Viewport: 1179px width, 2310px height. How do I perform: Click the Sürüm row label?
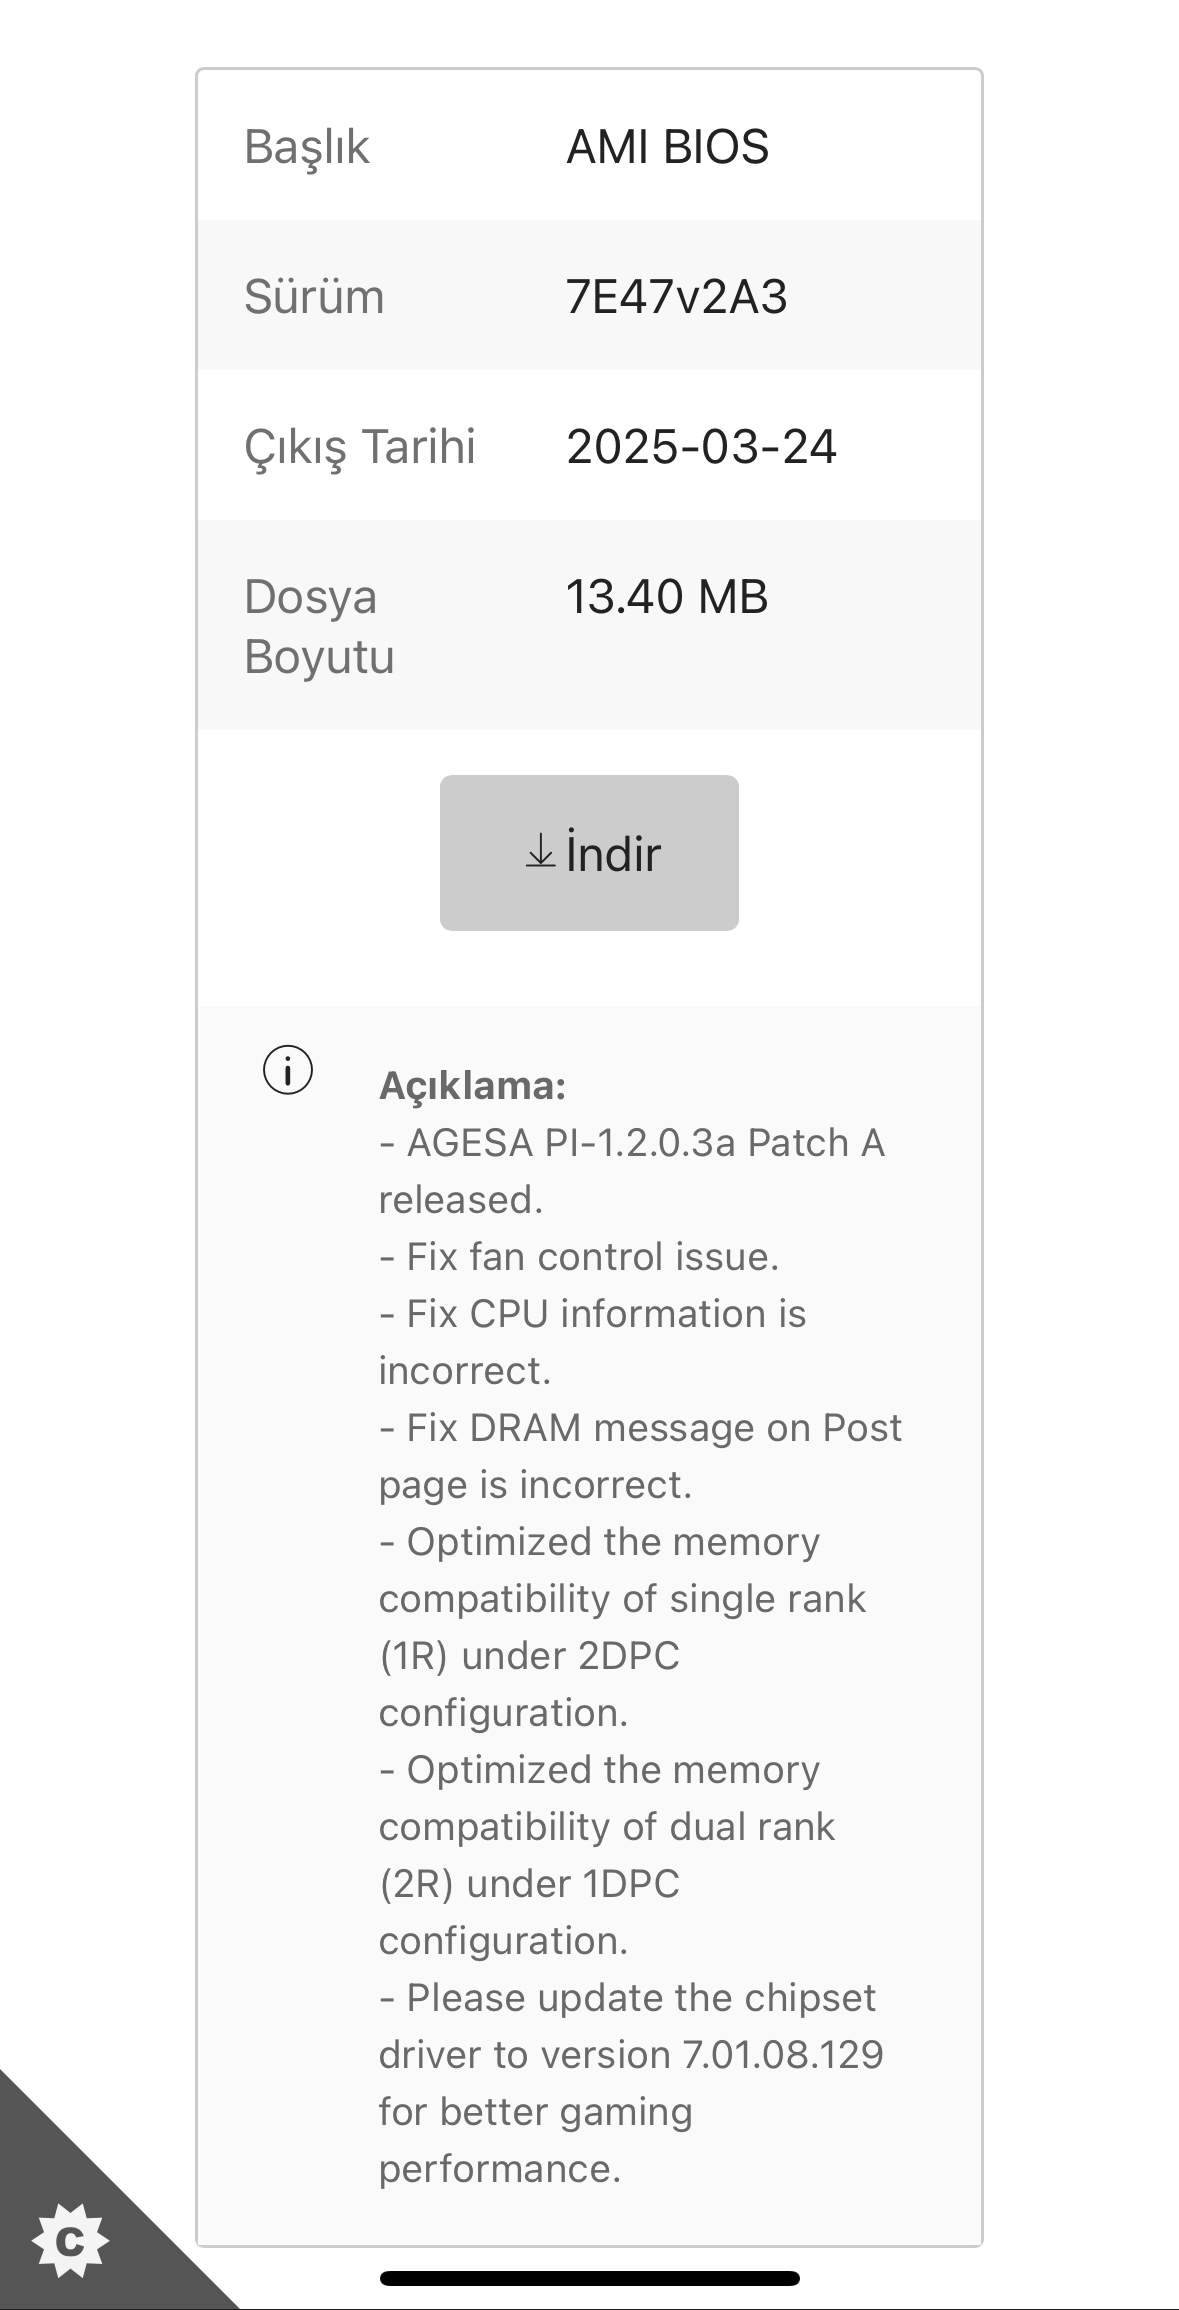coord(314,297)
